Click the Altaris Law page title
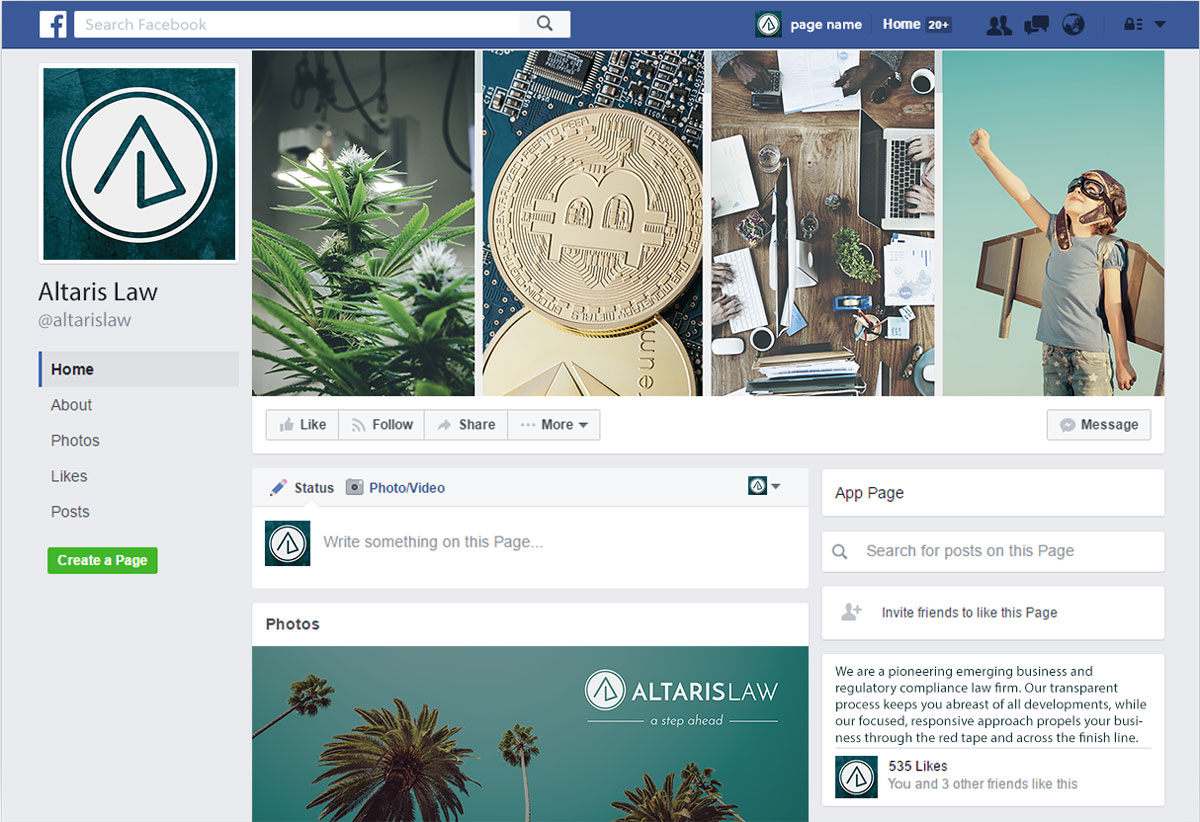This screenshot has width=1200, height=822. (x=98, y=292)
